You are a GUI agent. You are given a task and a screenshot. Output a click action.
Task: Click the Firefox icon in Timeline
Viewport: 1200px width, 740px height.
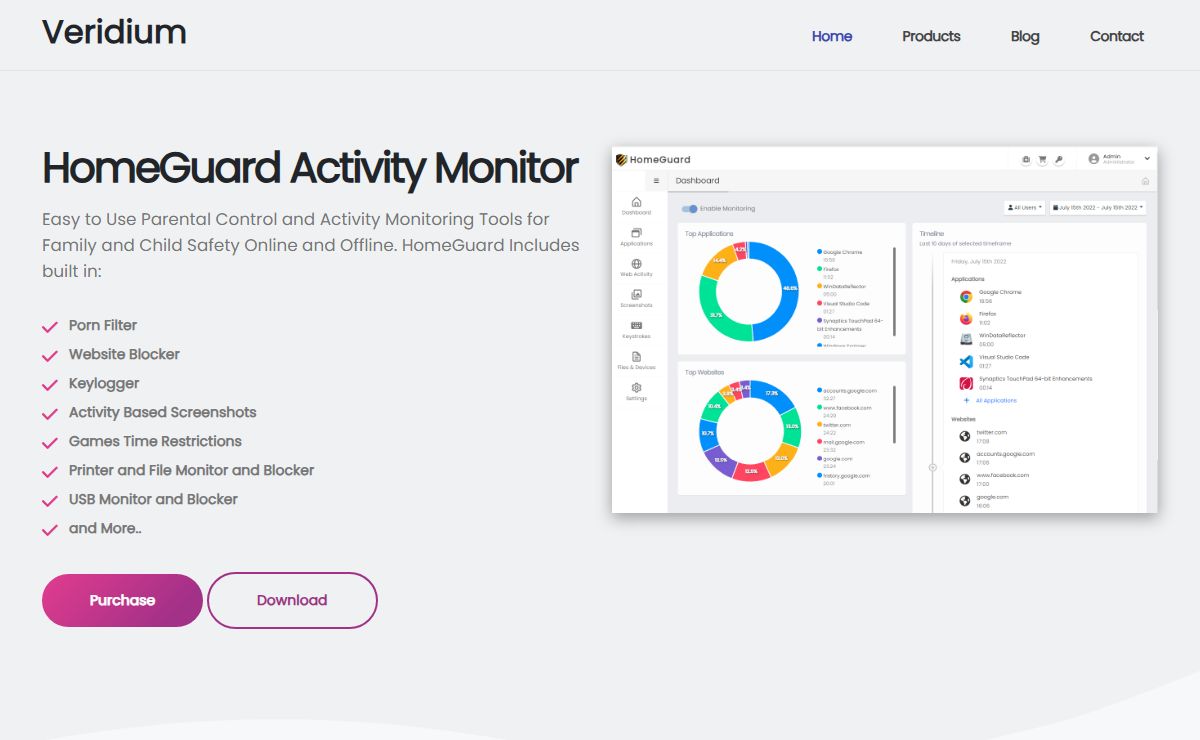[x=966, y=318]
